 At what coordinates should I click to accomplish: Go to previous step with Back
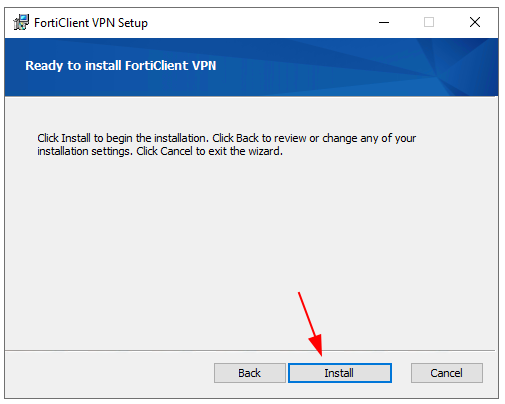click(x=250, y=373)
